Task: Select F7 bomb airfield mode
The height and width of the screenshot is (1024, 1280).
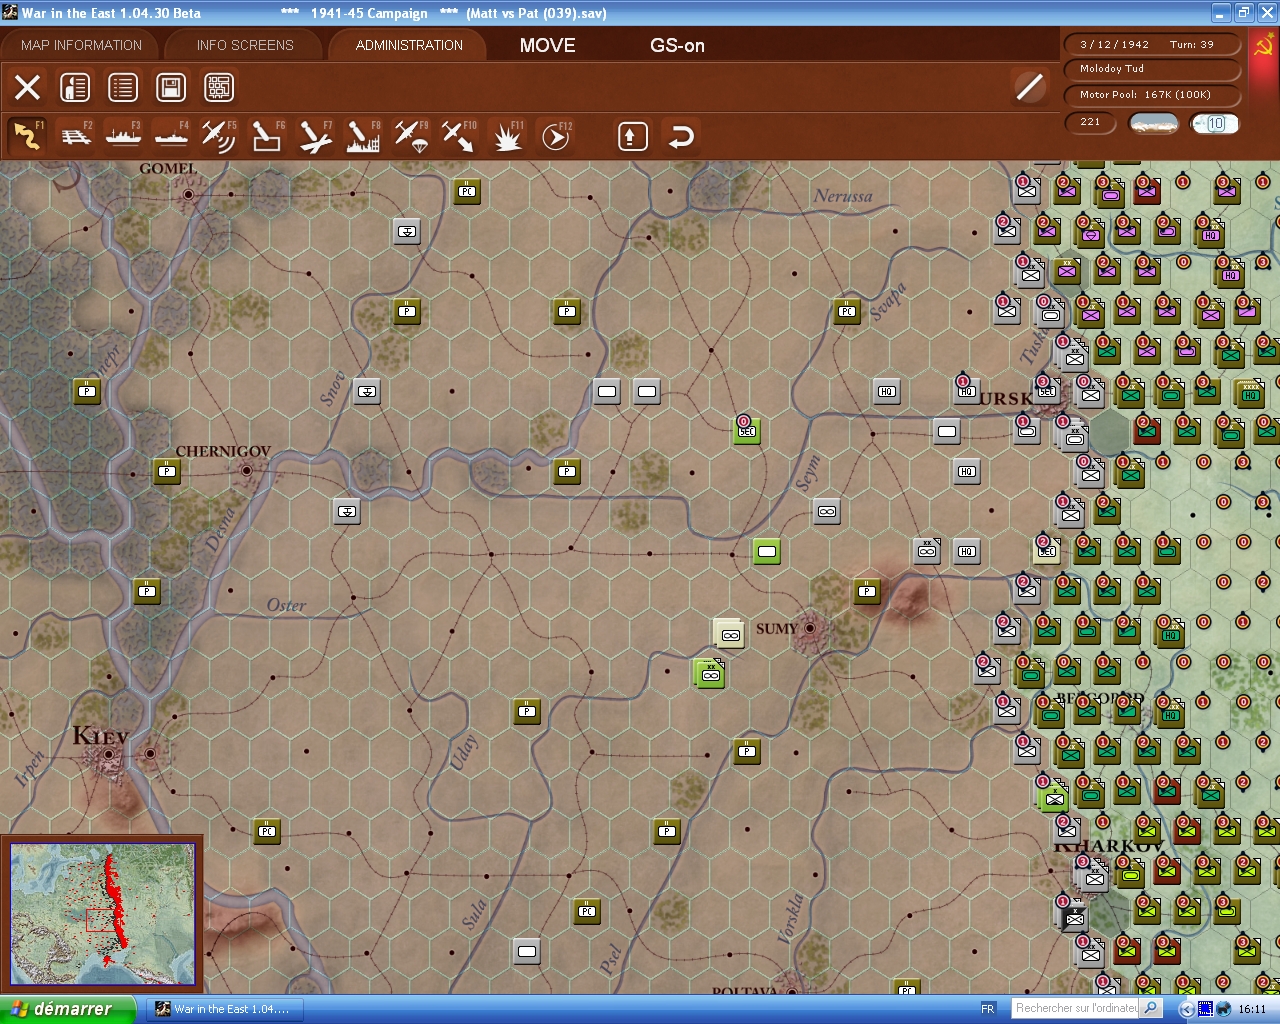Action: pos(315,136)
